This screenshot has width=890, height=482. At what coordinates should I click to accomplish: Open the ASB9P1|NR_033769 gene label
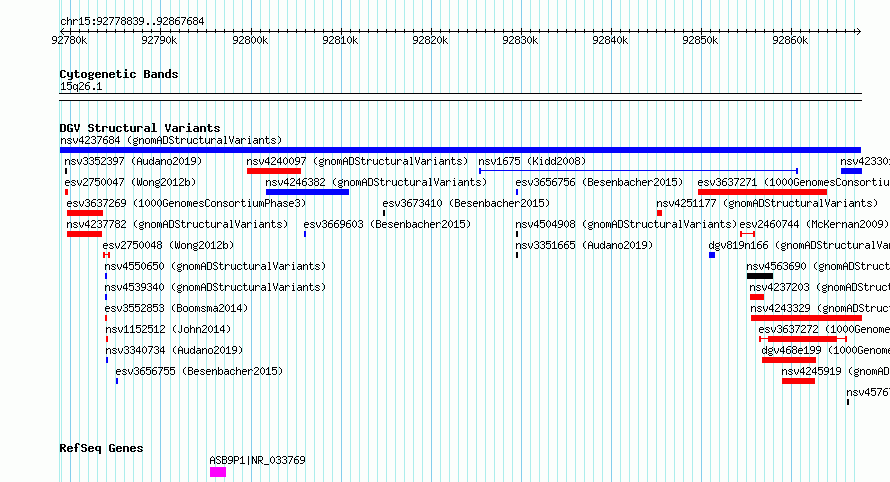pos(257,460)
